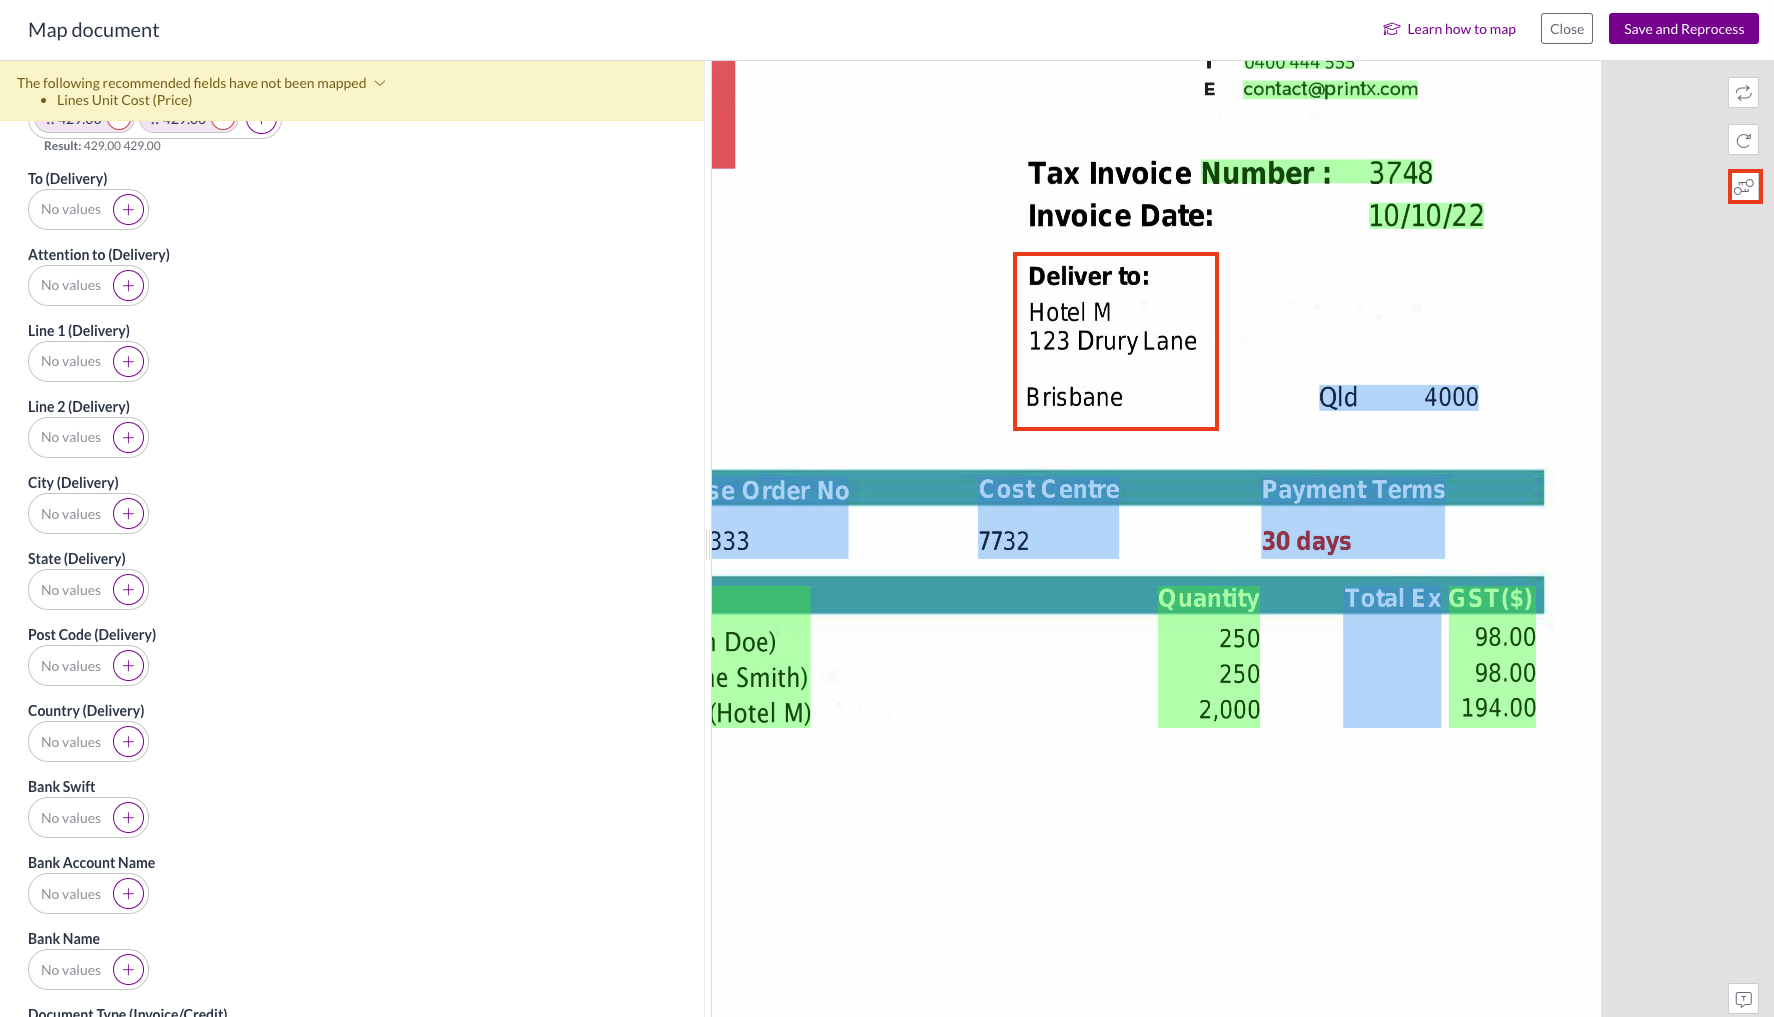This screenshot has height=1017, width=1774.
Task: Add value to Post Code (Delivery) field
Action: [x=129, y=666]
